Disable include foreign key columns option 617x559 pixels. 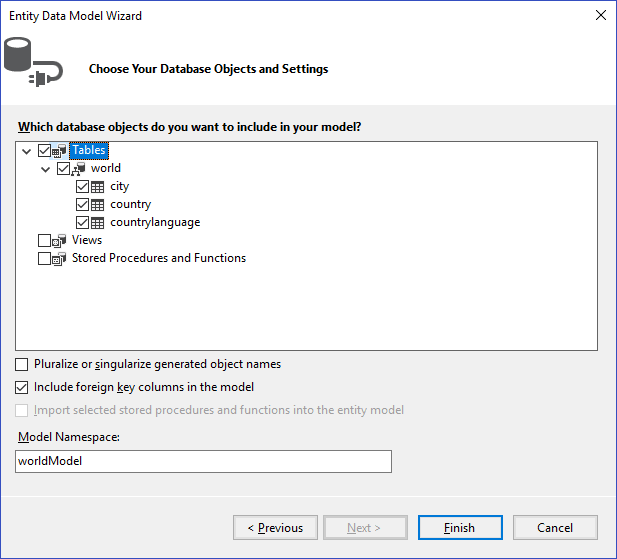22,387
